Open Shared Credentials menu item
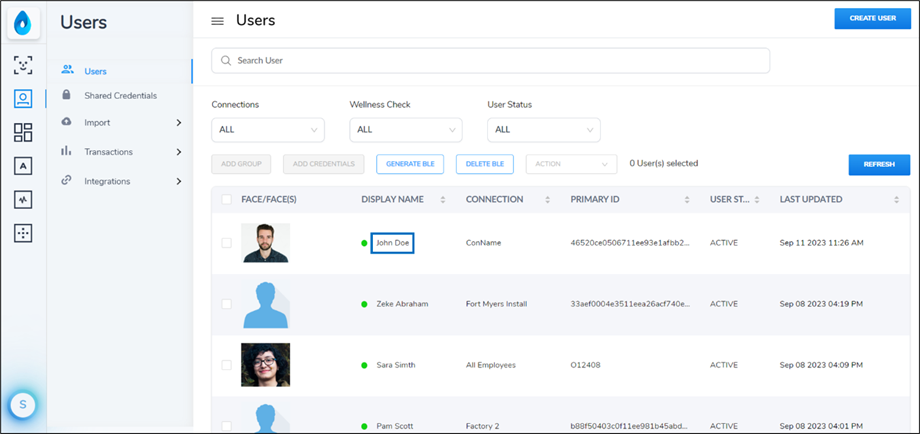Viewport: 920px width, 434px height. pos(120,95)
